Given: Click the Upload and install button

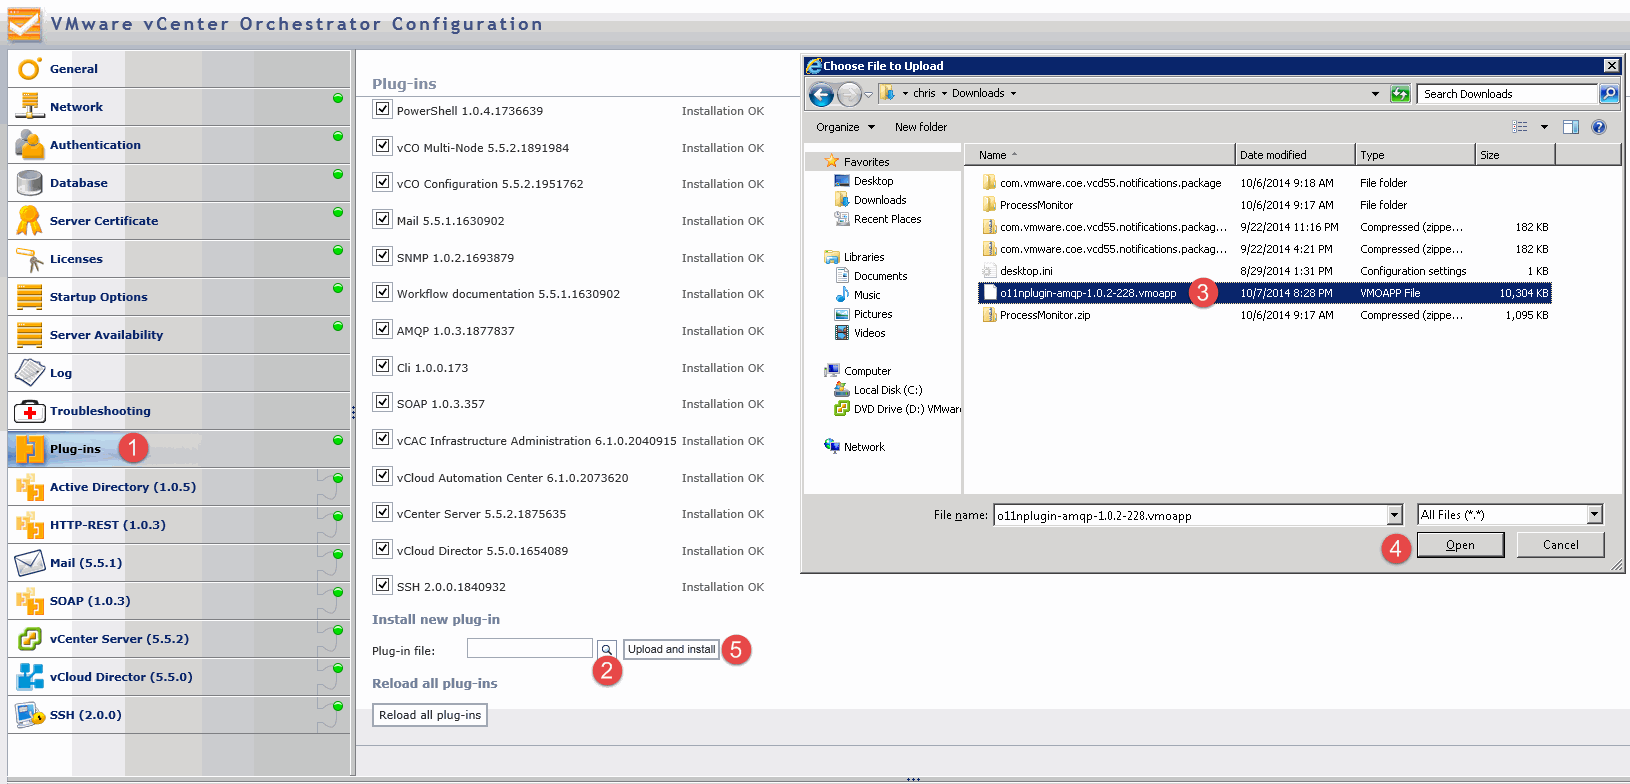Looking at the screenshot, I should pos(671,649).
